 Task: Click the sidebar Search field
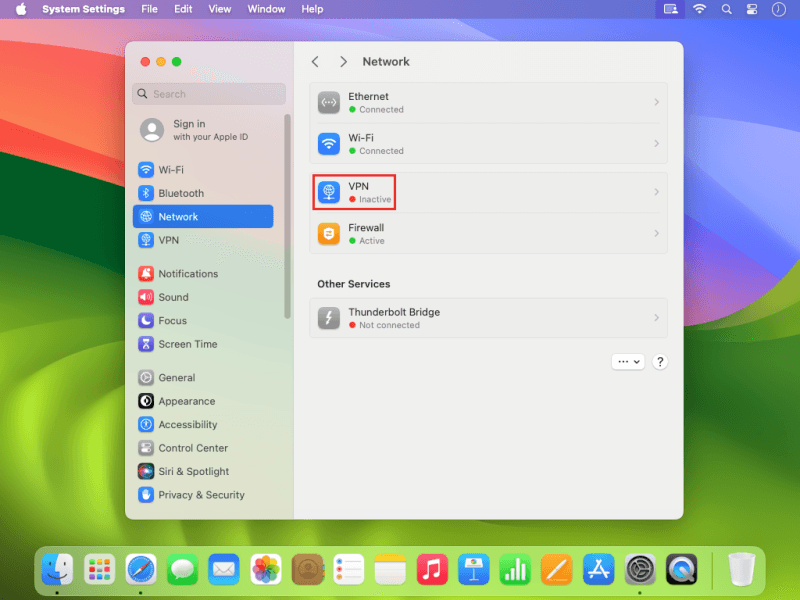(x=209, y=94)
